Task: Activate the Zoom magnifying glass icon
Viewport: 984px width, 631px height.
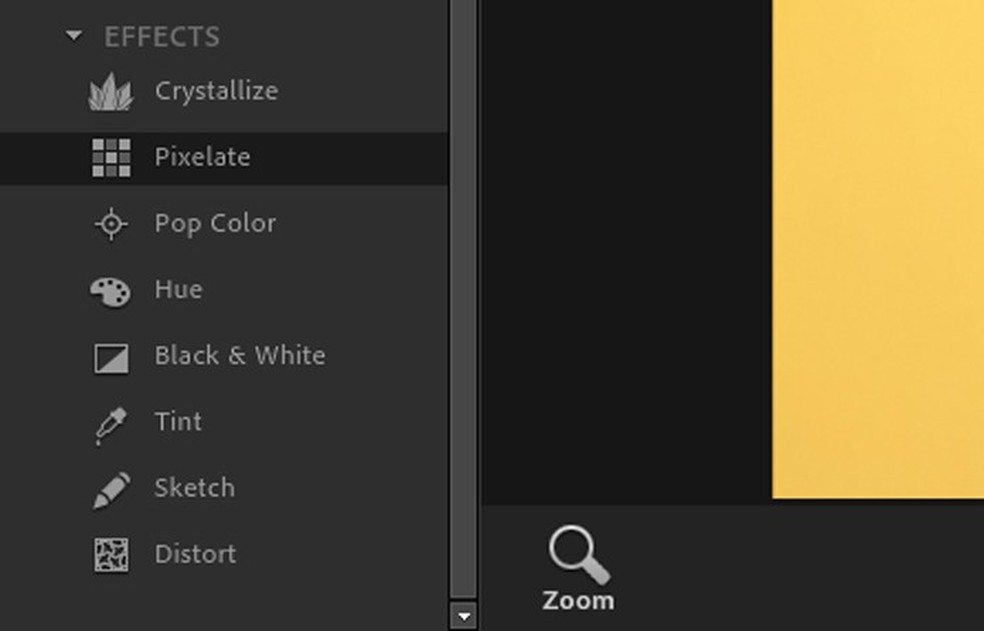Action: [578, 555]
